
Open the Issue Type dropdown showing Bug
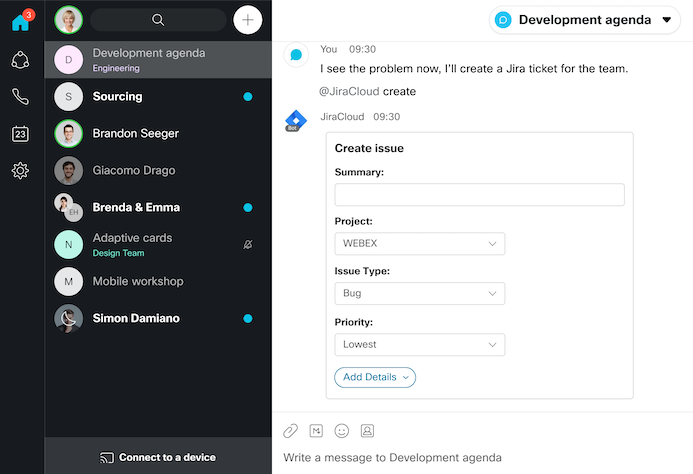420,294
